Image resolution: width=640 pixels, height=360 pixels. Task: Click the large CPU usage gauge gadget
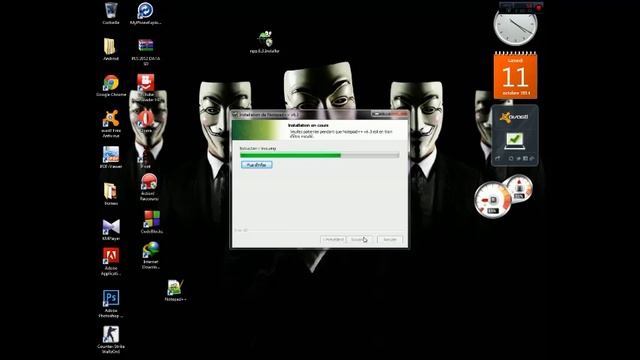click(x=492, y=200)
